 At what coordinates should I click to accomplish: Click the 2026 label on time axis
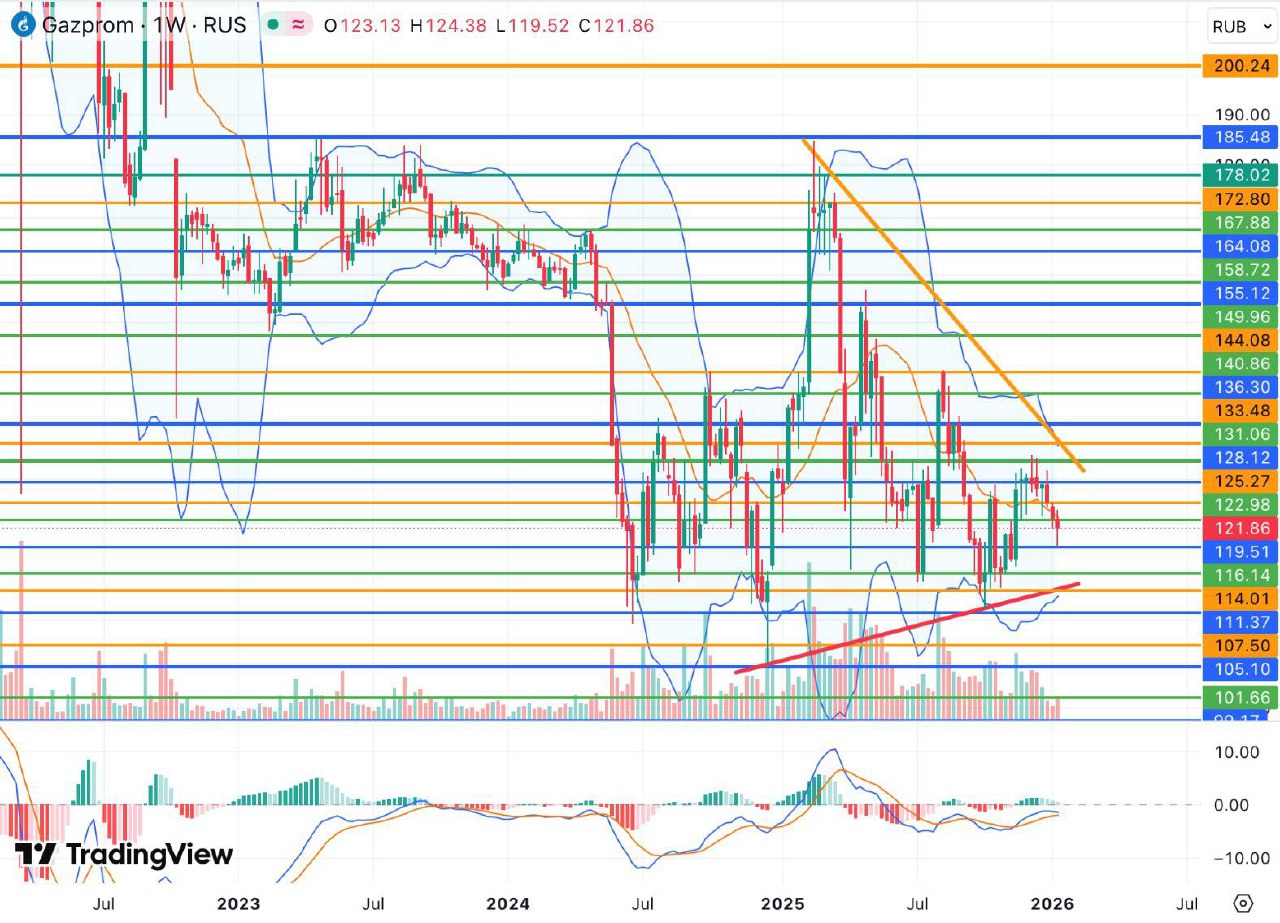1052,904
